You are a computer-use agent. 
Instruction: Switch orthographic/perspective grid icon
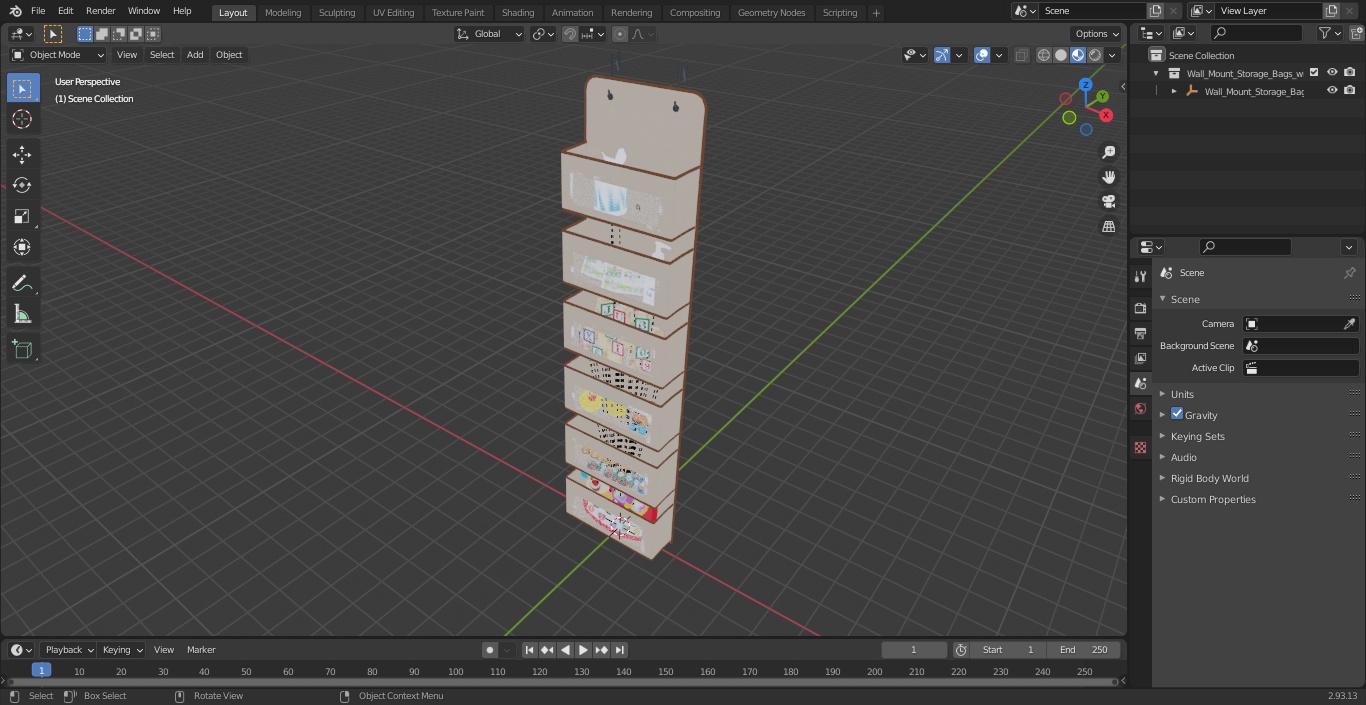[x=1108, y=226]
